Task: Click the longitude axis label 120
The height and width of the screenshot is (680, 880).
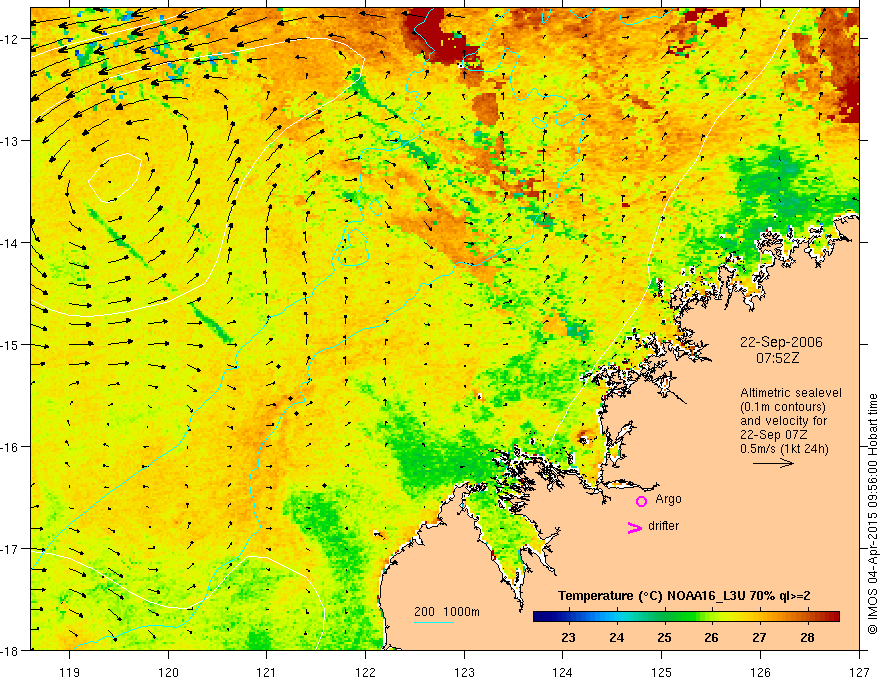Action: [168, 672]
